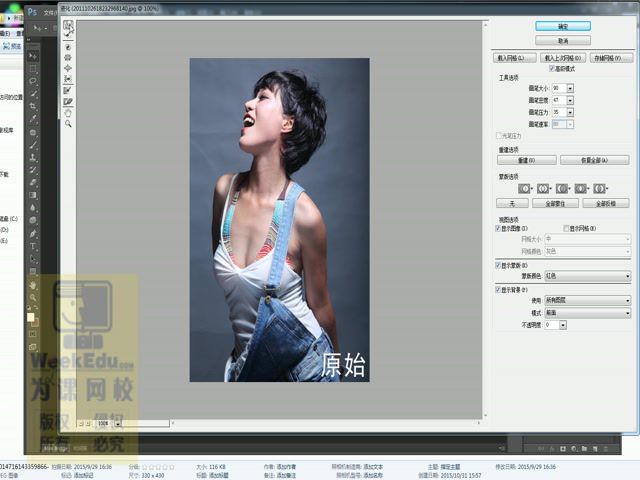Image resolution: width=640 pixels, height=480 pixels.
Task: Select the Gradient tool in Photoshop toolbox
Action: point(33,195)
